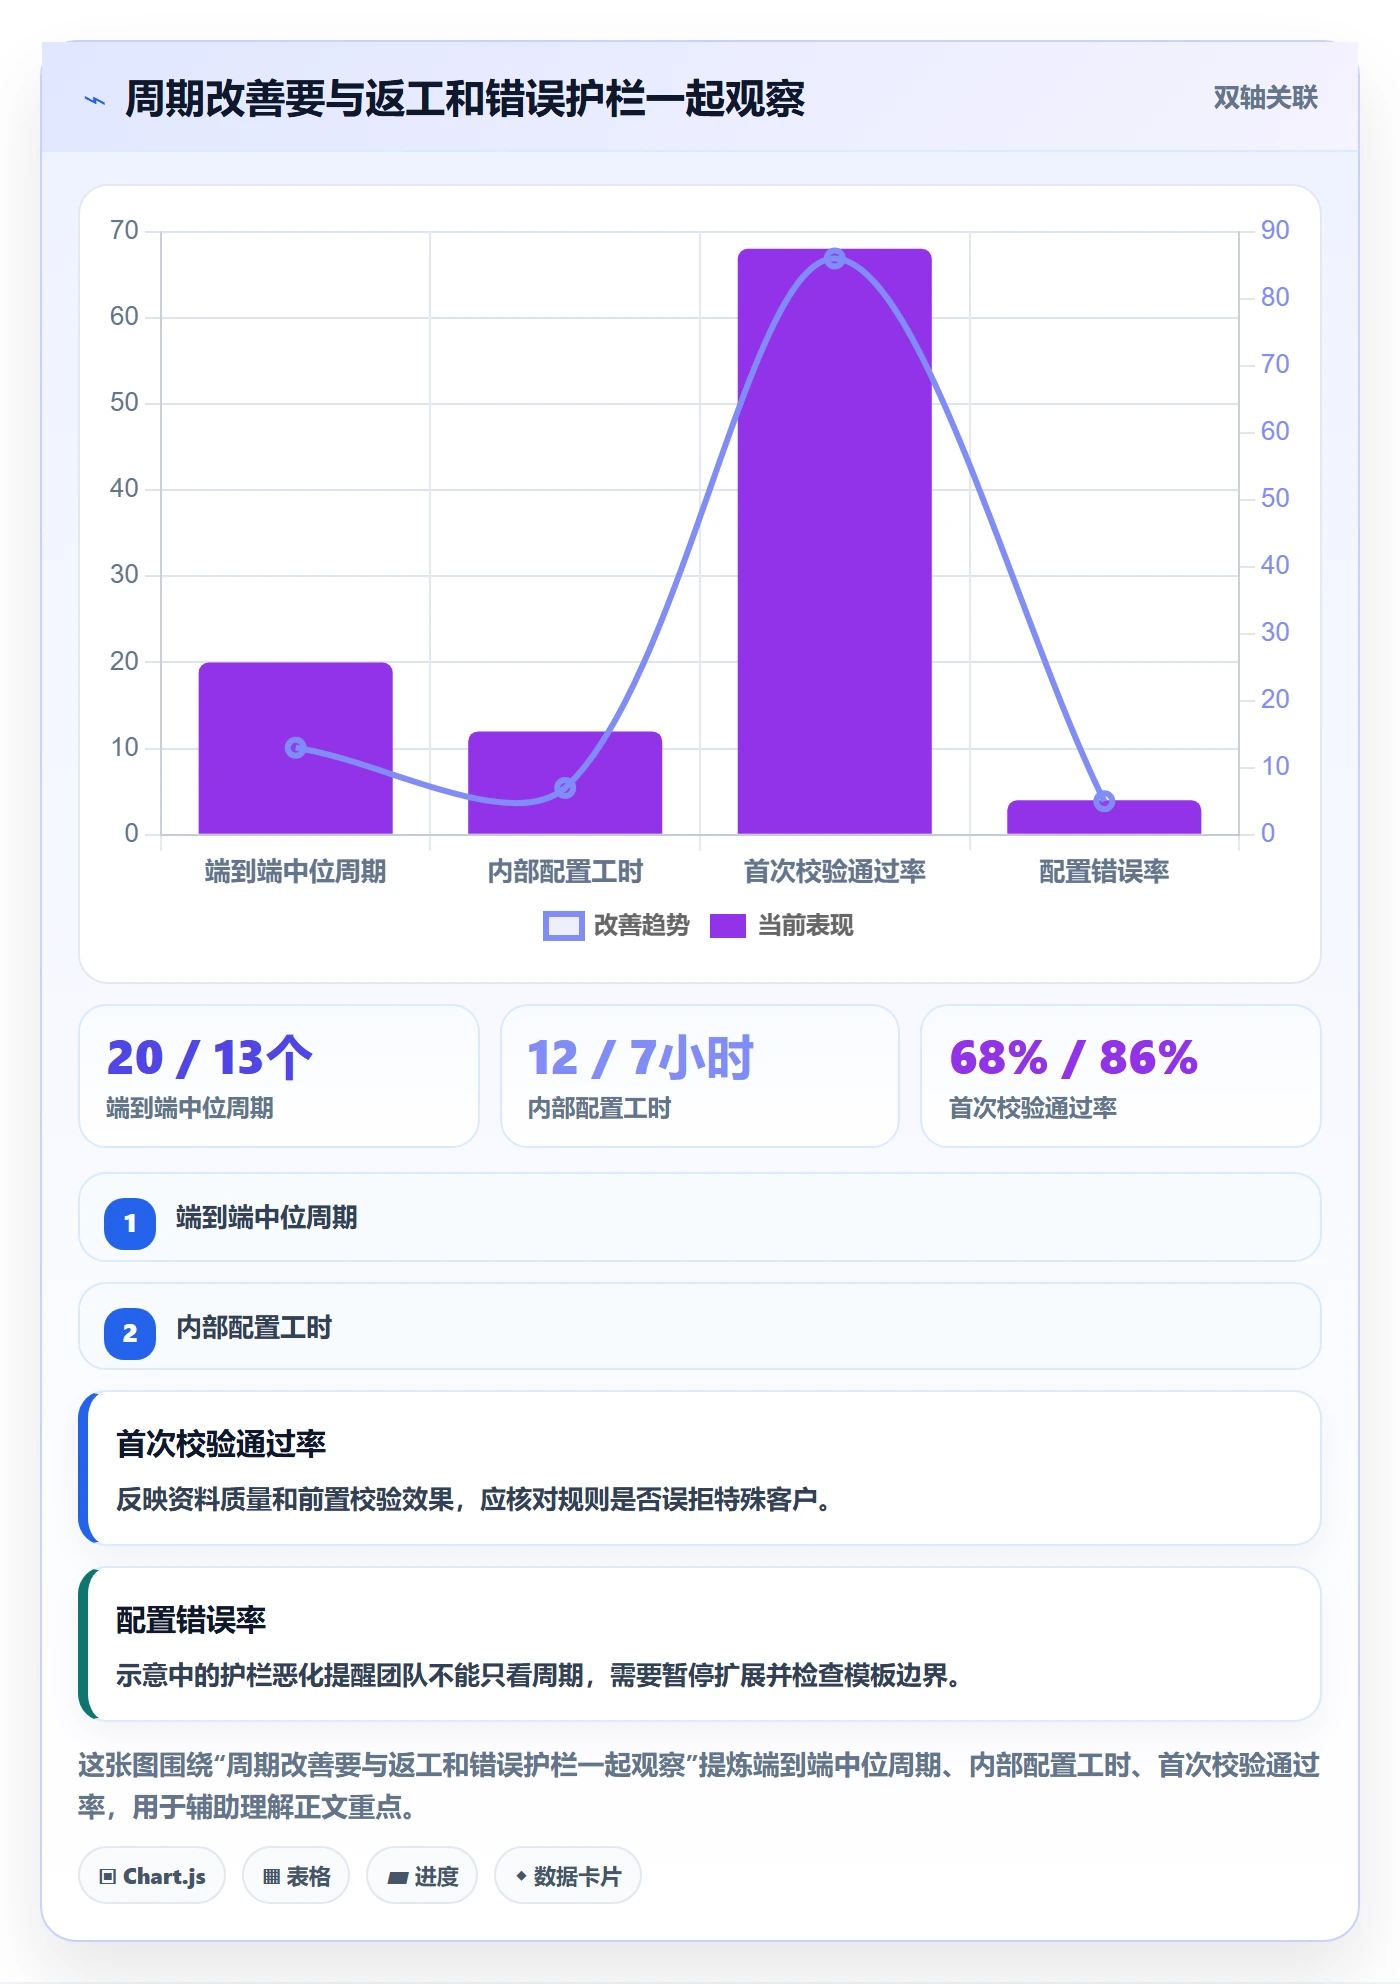Open the 20 / 13个 data card
Viewport: 1400px width, 1984px height.
point(279,1076)
